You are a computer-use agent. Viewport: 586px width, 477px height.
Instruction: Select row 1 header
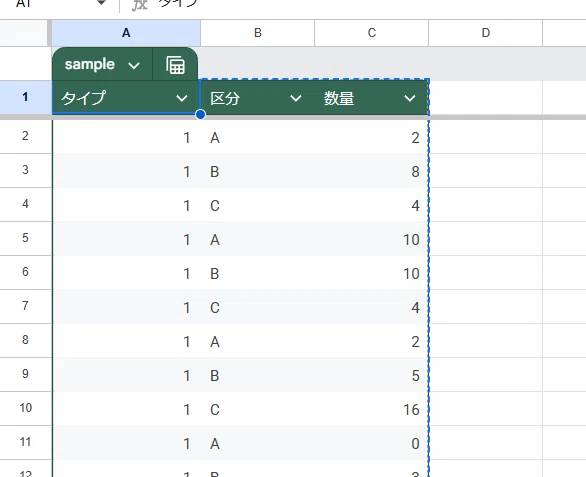point(25,97)
